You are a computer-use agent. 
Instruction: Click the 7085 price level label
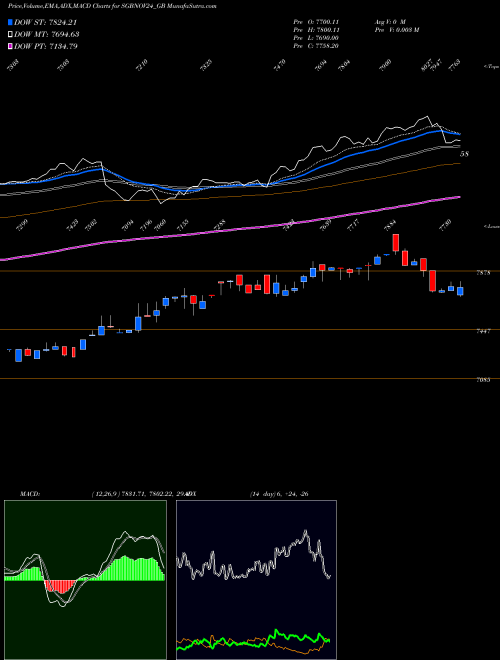point(483,380)
